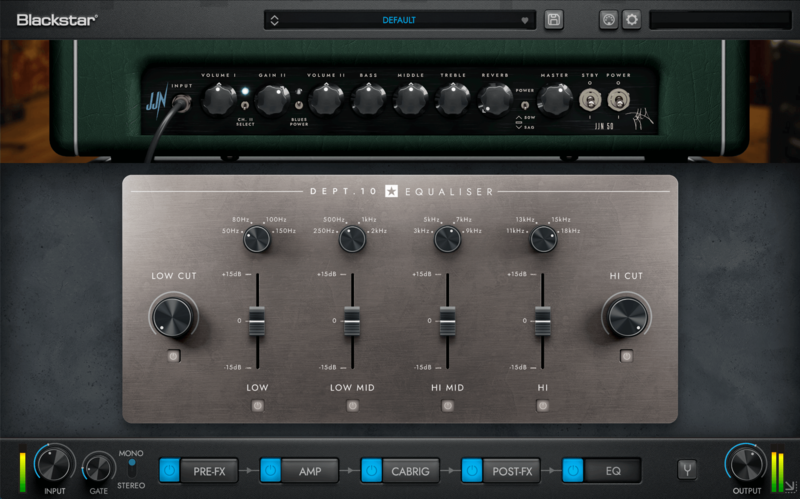Click the TREBLE amp knob
This screenshot has width=800, height=499.
point(453,99)
